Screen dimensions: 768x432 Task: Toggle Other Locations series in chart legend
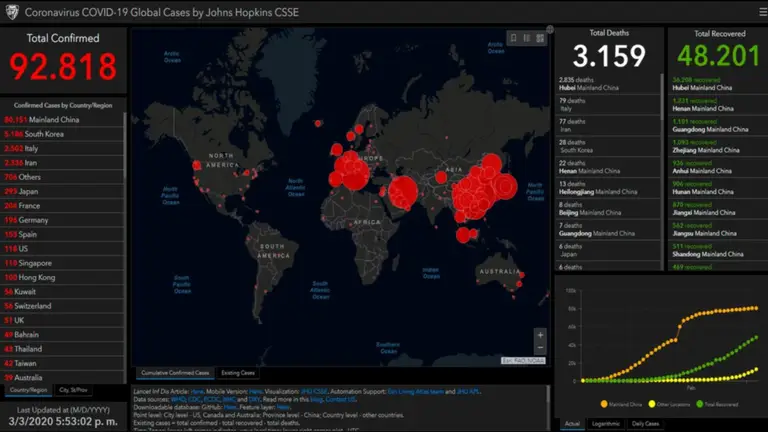pos(669,404)
